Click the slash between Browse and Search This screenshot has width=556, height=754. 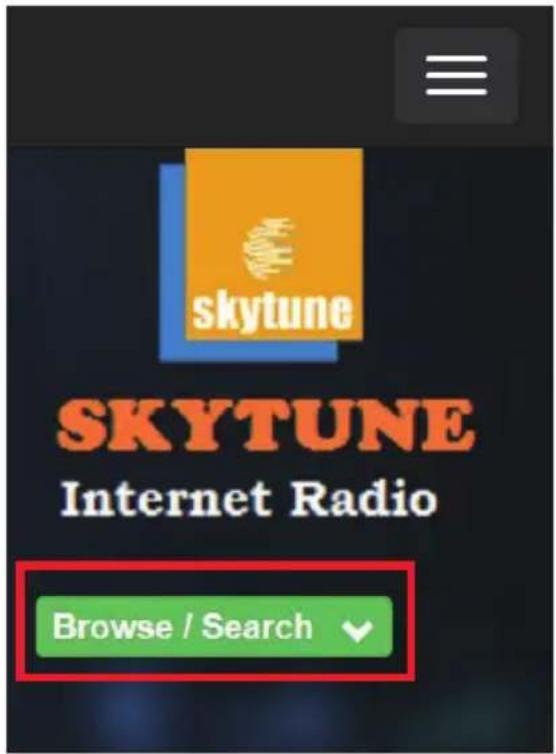tap(187, 627)
